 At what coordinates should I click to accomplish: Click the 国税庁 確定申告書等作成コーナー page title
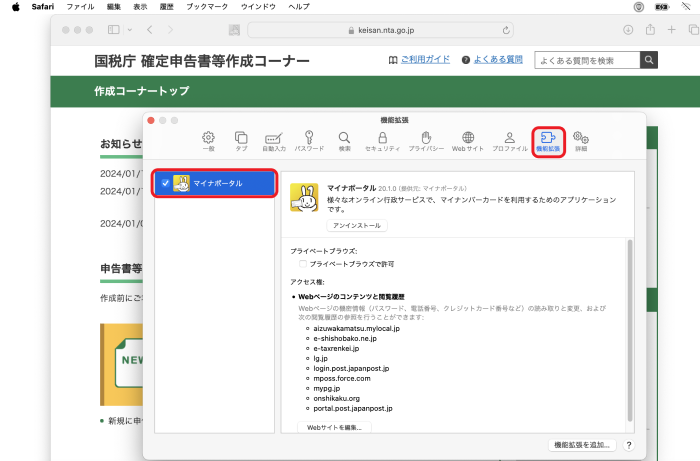201,61
